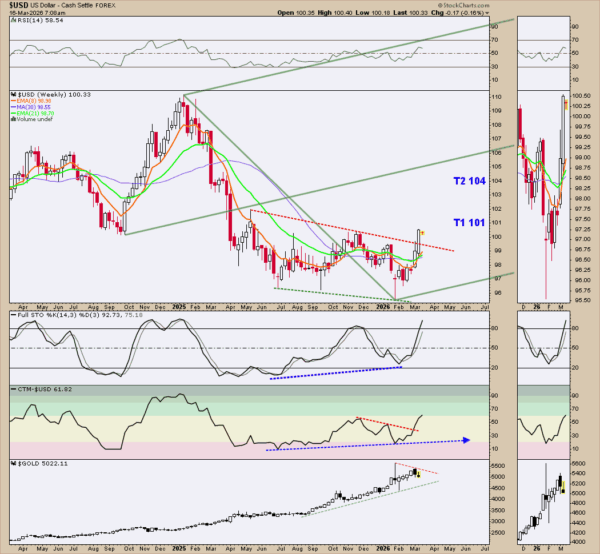
Task: Click the blue arrow in CTM panel
Action: coord(463,439)
